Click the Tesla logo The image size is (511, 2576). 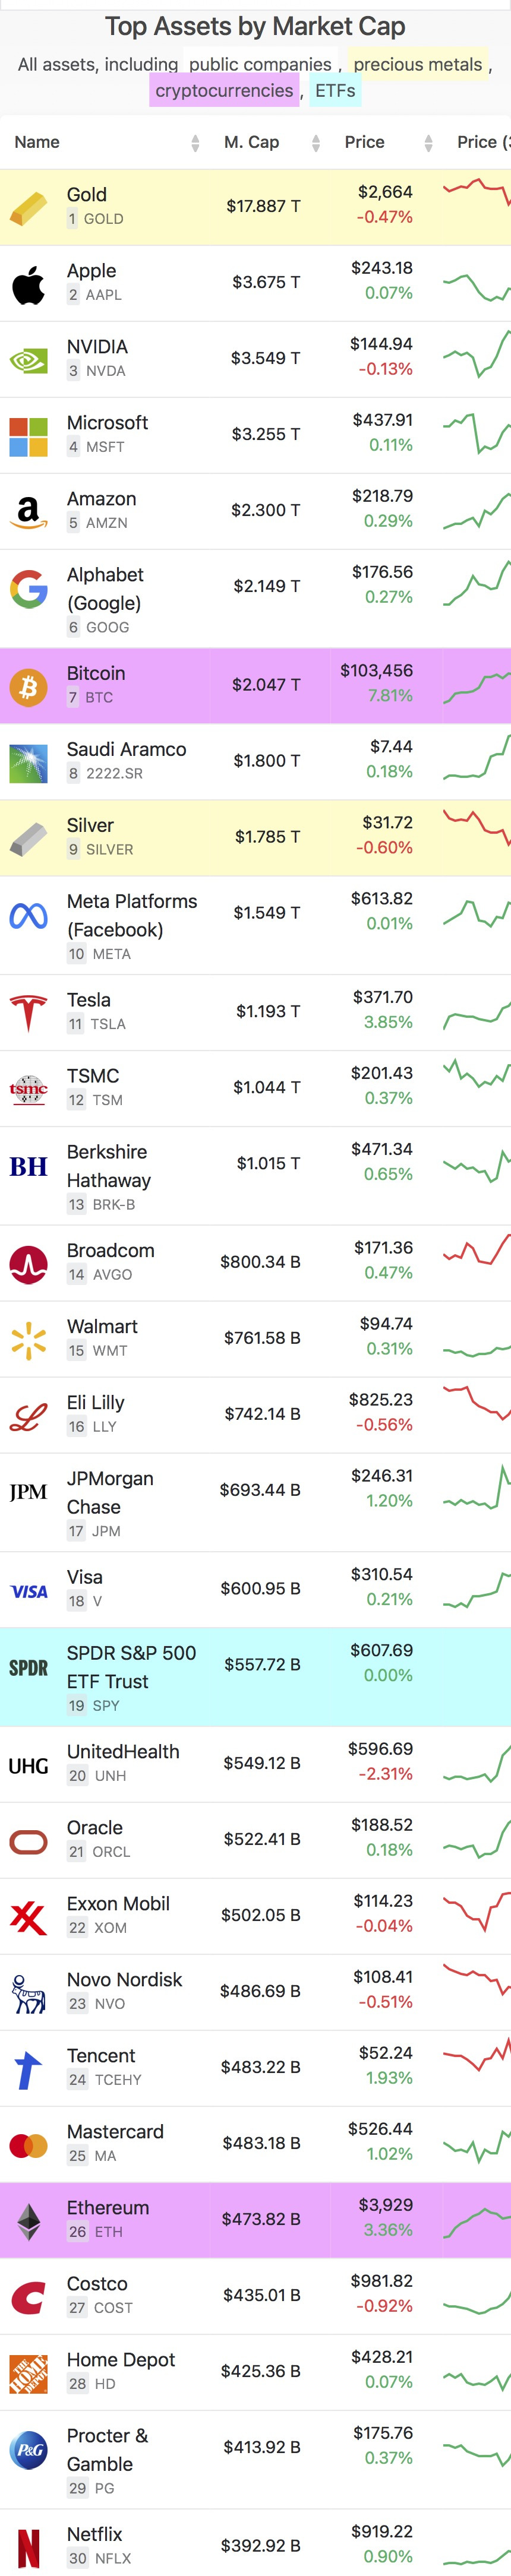pyautogui.click(x=30, y=1010)
